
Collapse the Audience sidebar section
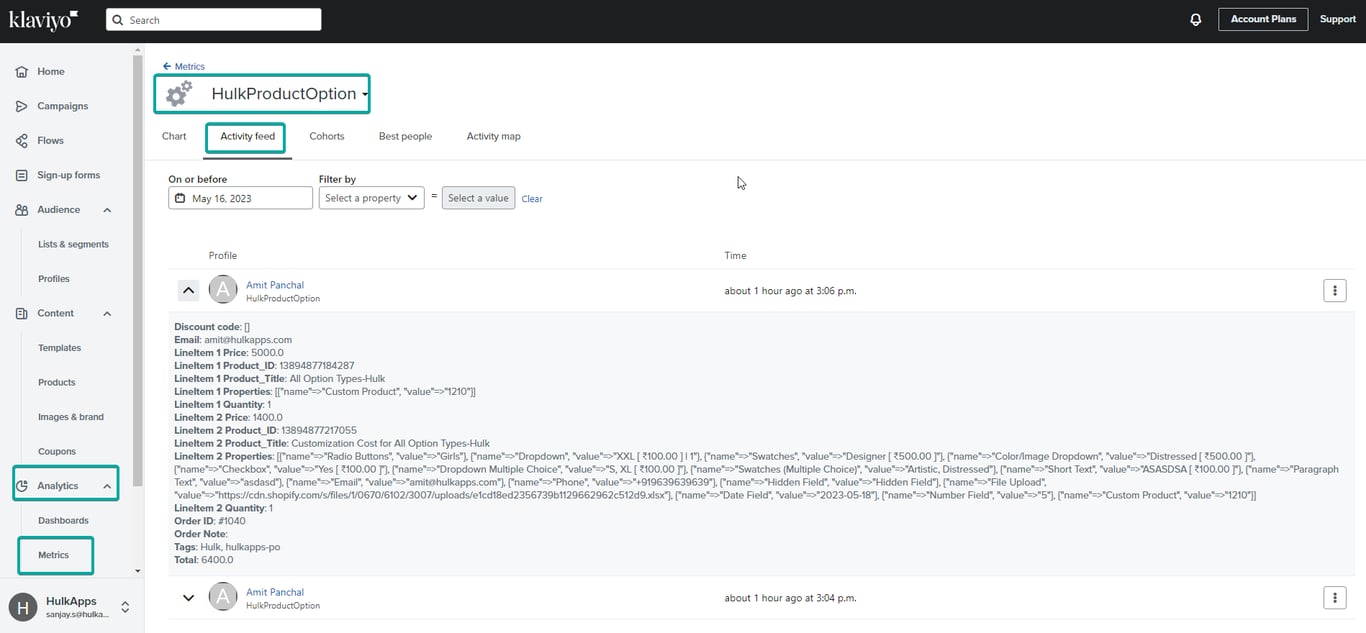click(x=107, y=210)
